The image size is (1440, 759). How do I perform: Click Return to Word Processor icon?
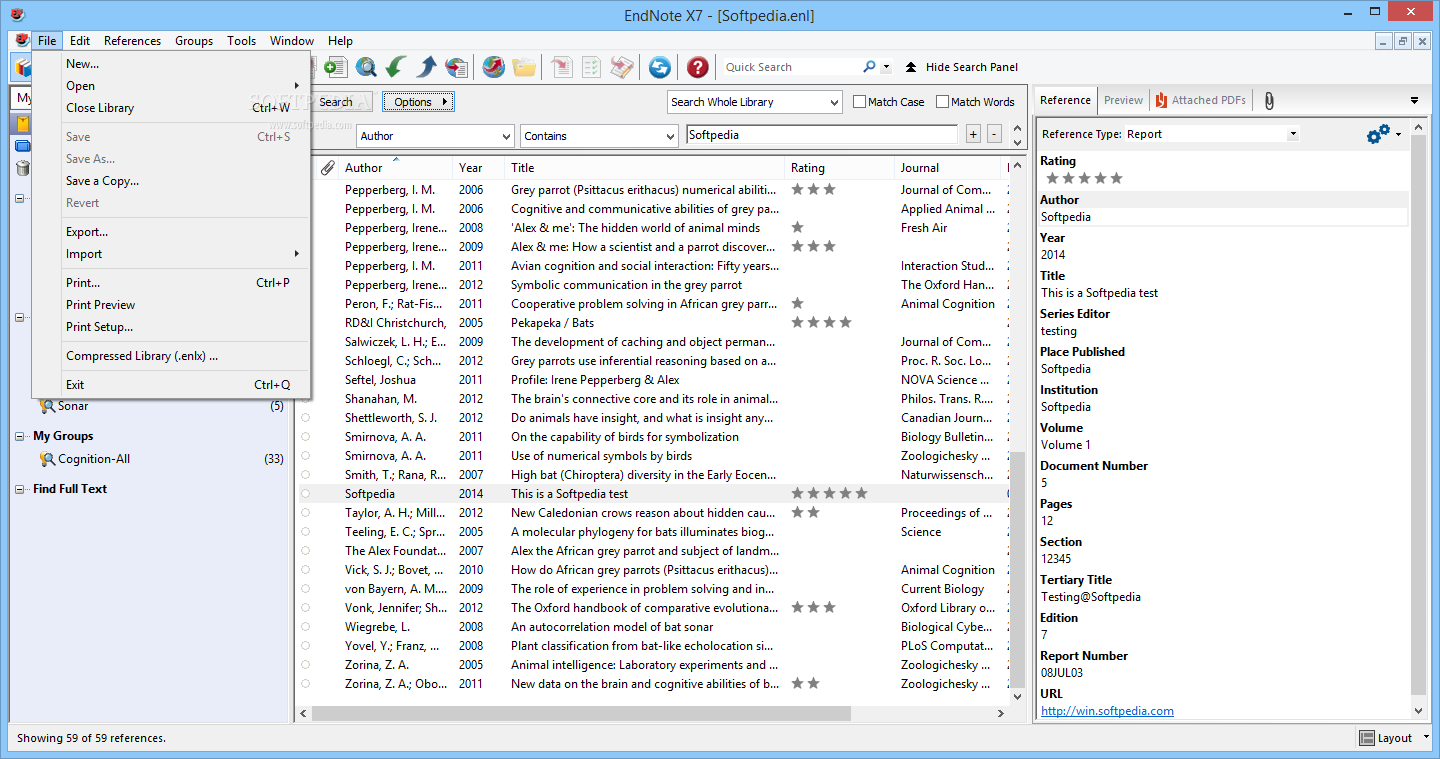point(622,67)
